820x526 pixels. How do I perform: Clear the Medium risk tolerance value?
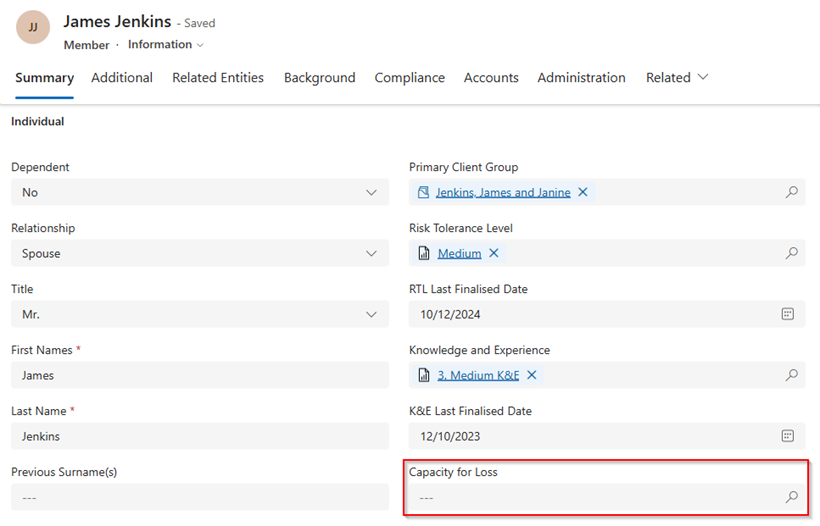click(494, 253)
